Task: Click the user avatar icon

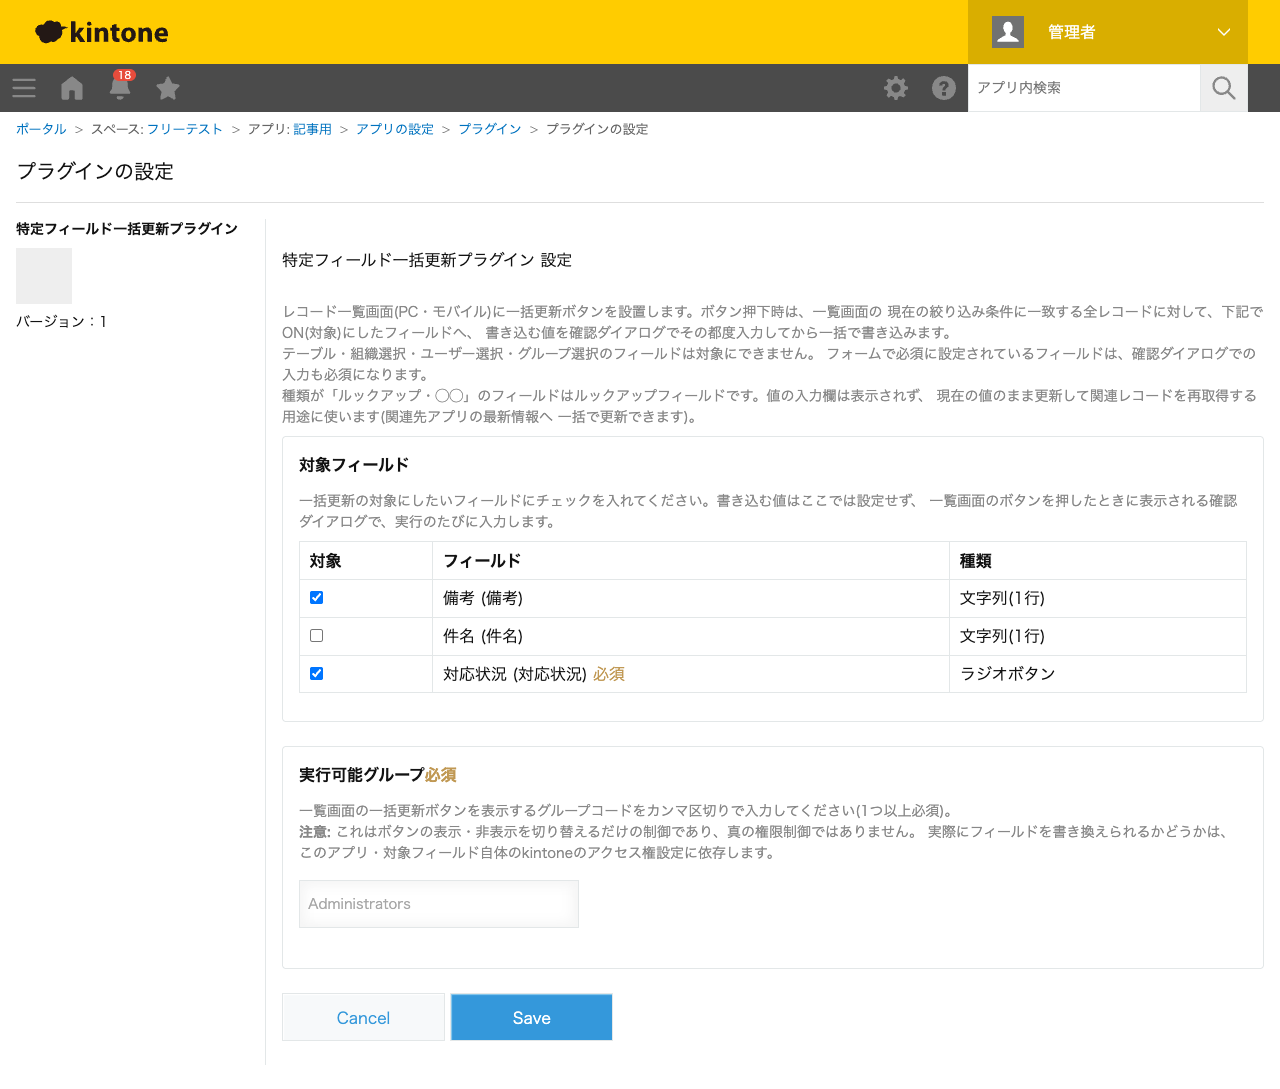Action: pos(1008,32)
